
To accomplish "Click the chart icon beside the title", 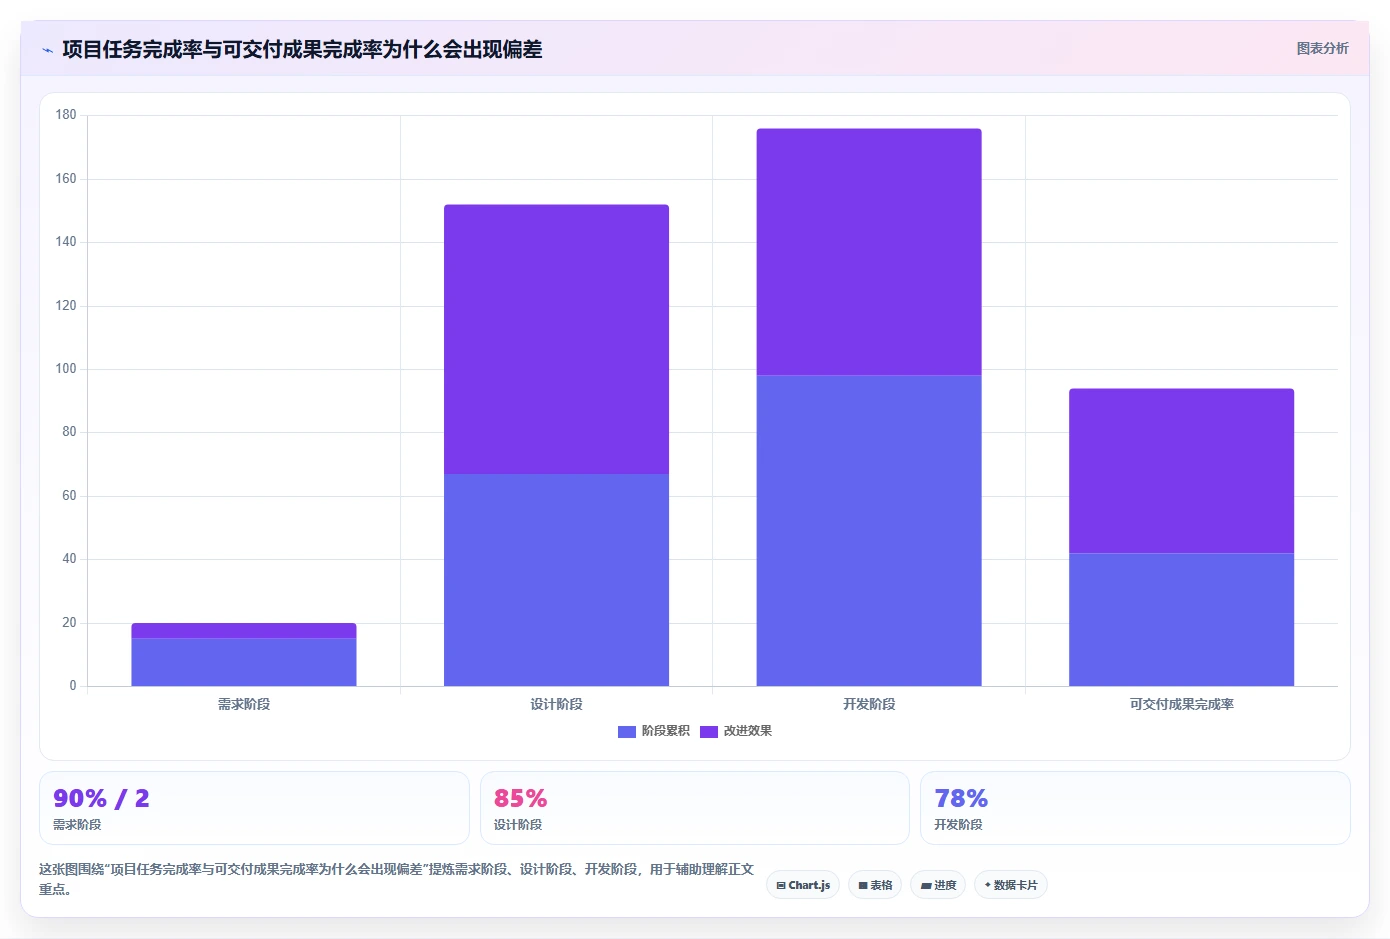I will 47,50.
